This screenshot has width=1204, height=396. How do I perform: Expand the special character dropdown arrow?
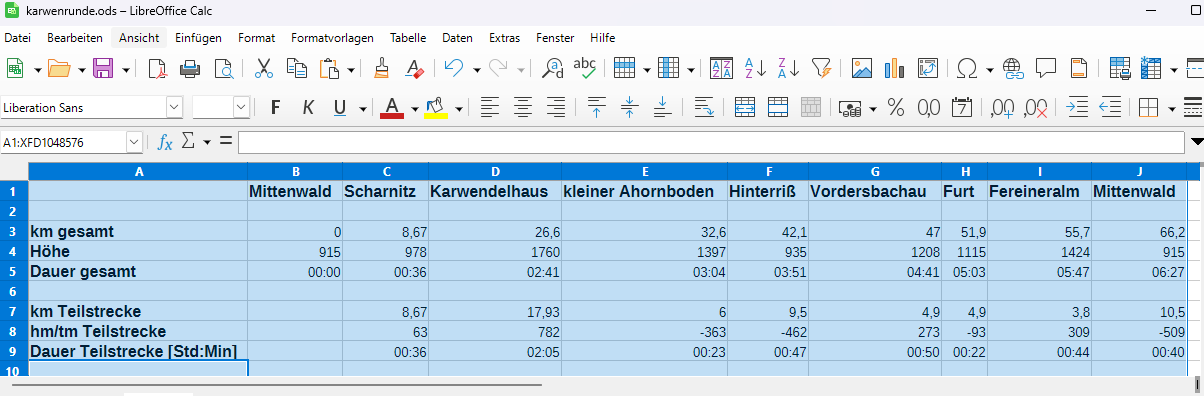[x=989, y=69]
